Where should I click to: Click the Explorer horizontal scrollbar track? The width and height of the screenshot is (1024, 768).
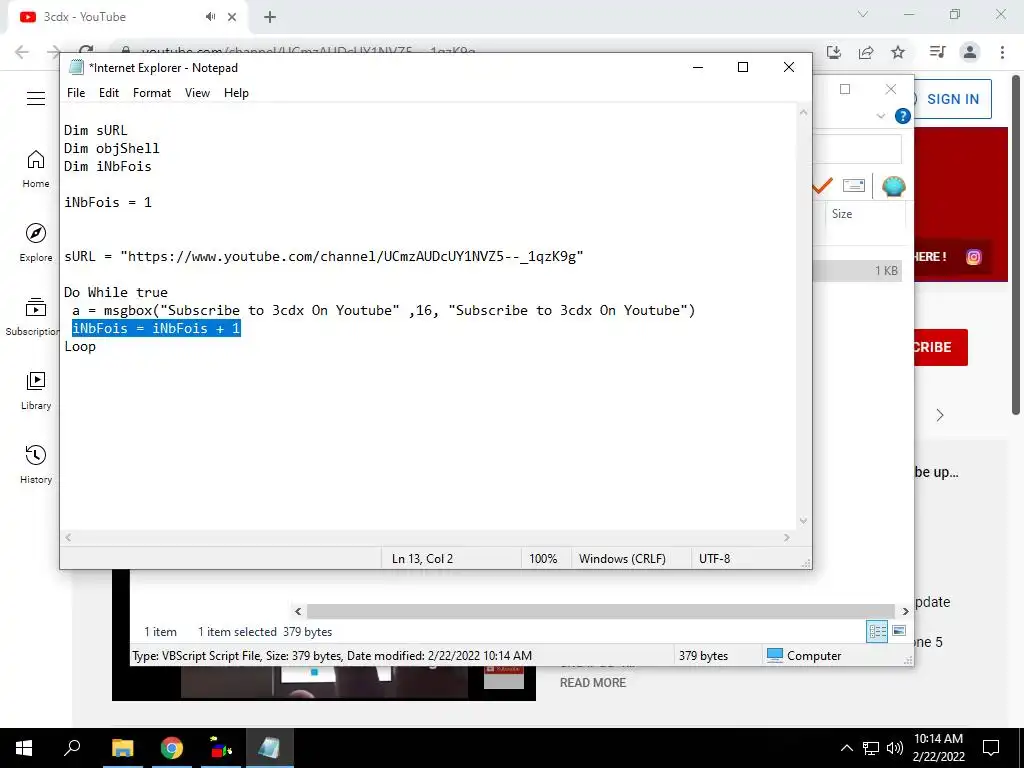click(601, 611)
